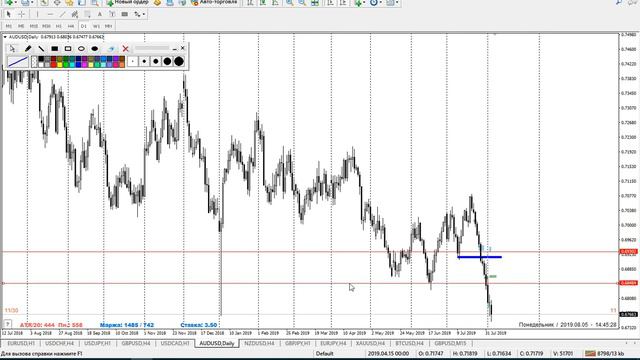This screenshot has height=360, width=640.
Task: Select the Fibonacci retracement tool
Action: (87, 14)
